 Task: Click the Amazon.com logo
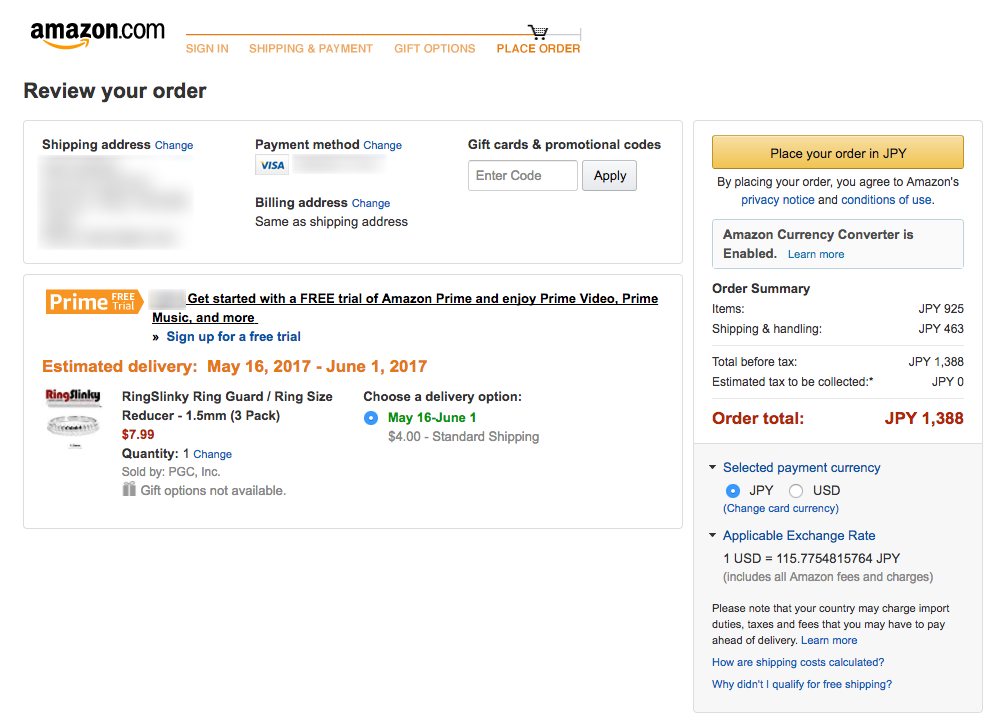tap(98, 34)
